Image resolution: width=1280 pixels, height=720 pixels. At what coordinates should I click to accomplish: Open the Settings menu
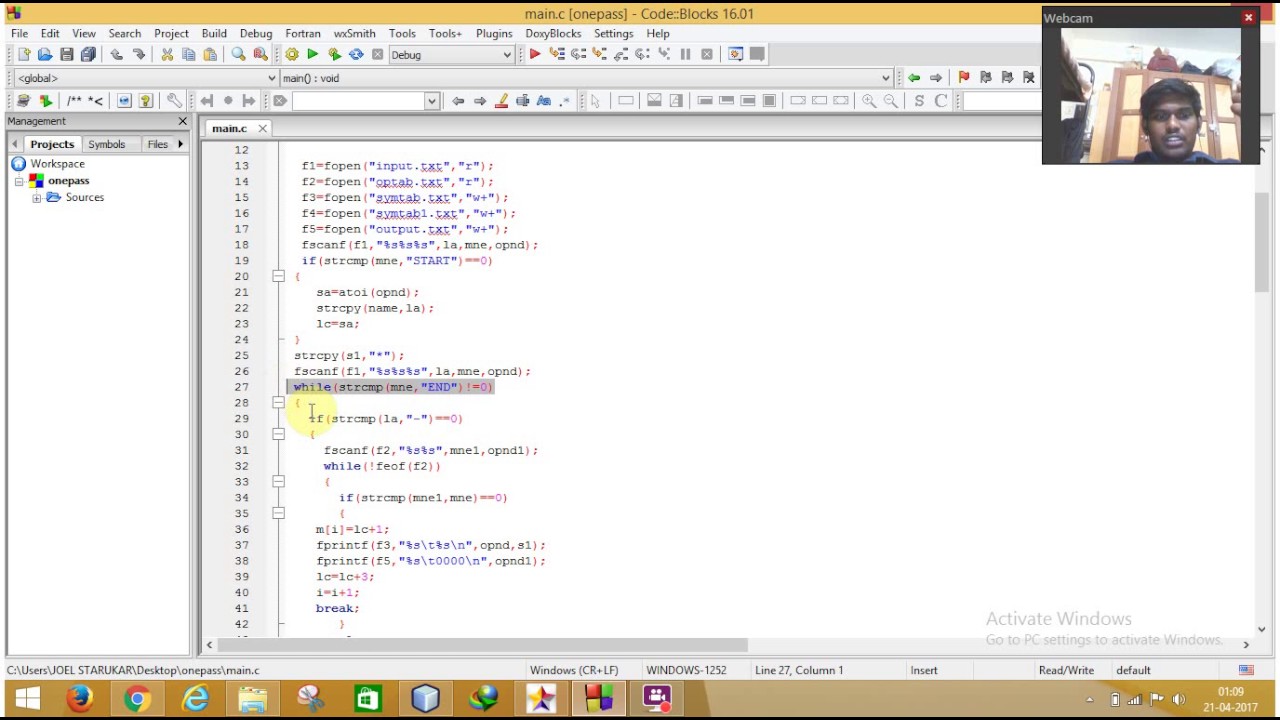[613, 33]
